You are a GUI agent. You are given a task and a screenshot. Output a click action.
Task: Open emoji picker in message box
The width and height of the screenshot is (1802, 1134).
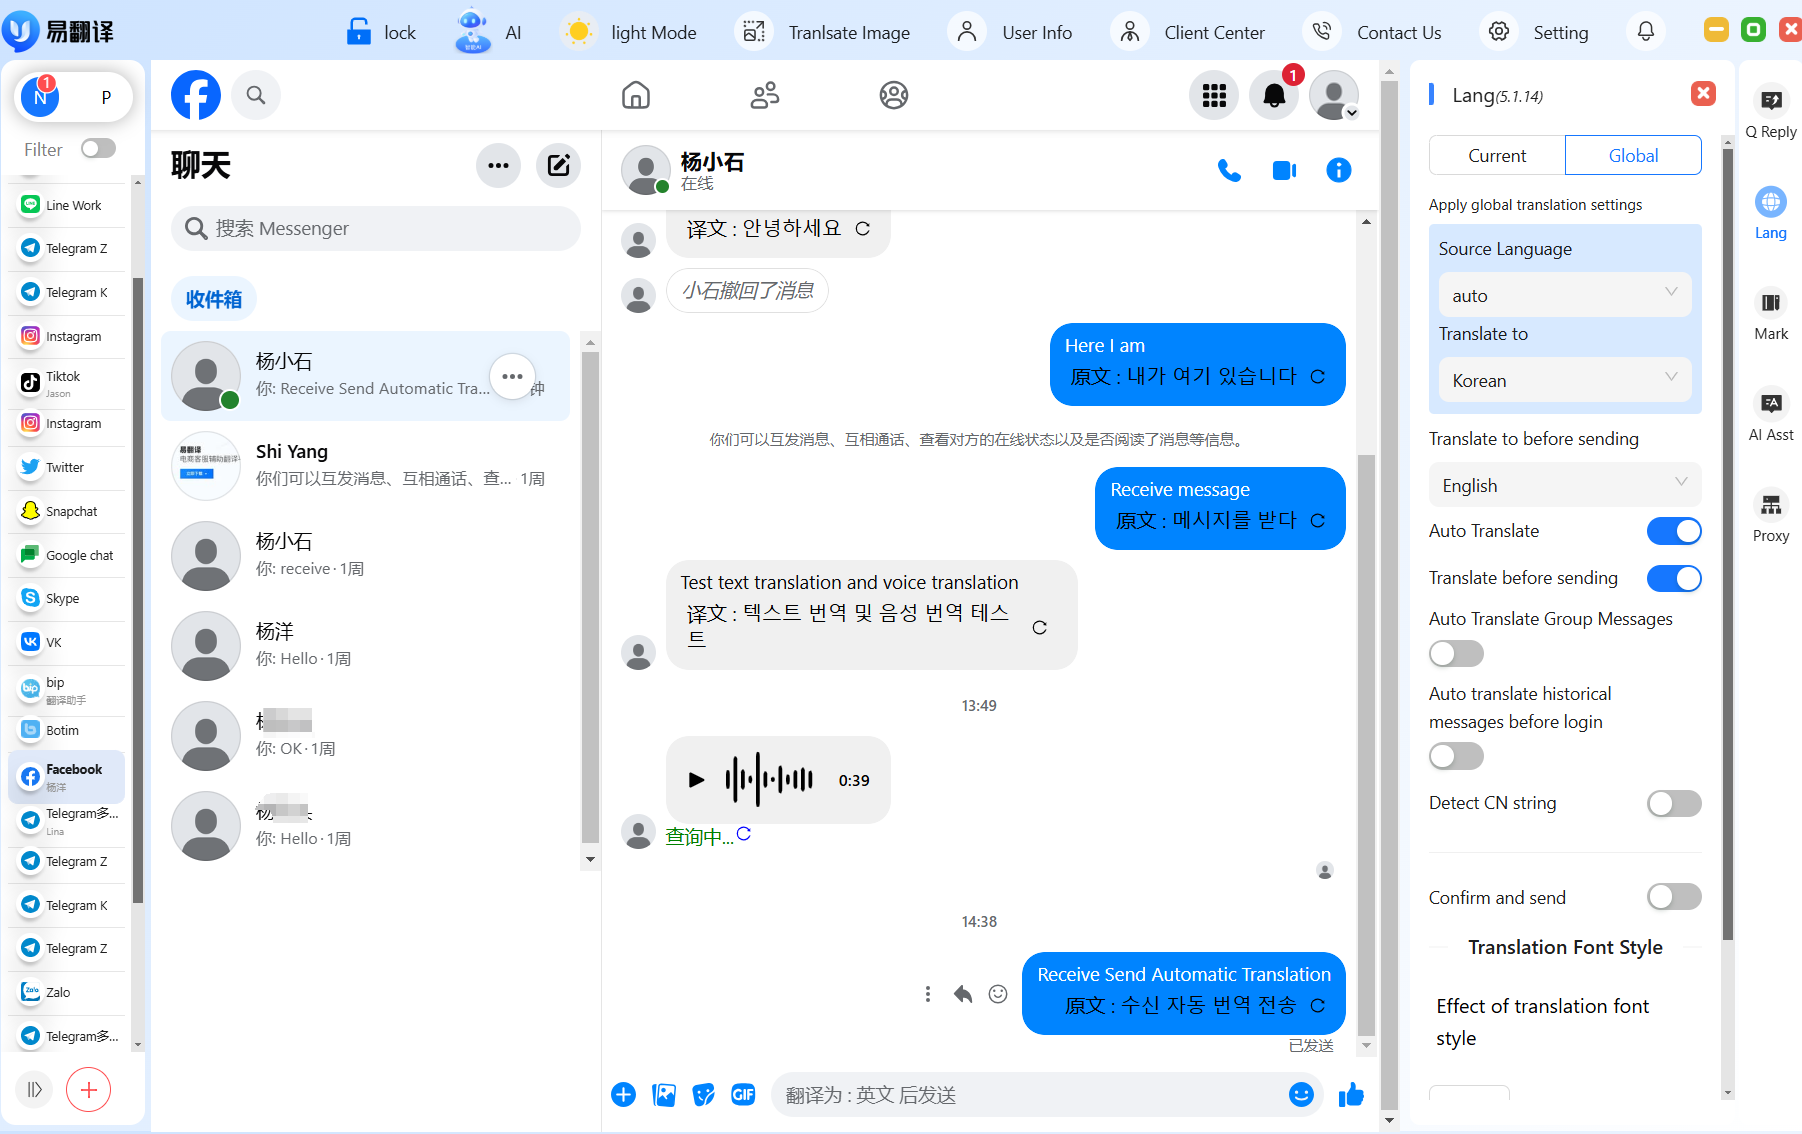1301,1095
